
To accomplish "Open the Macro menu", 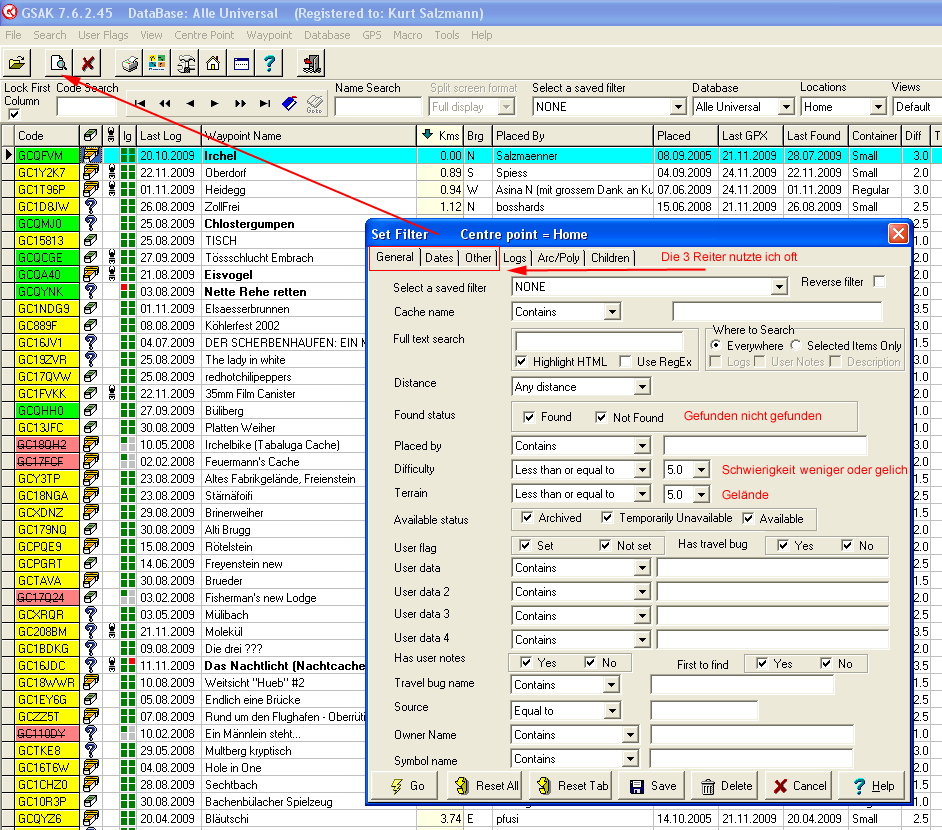I will [x=407, y=35].
